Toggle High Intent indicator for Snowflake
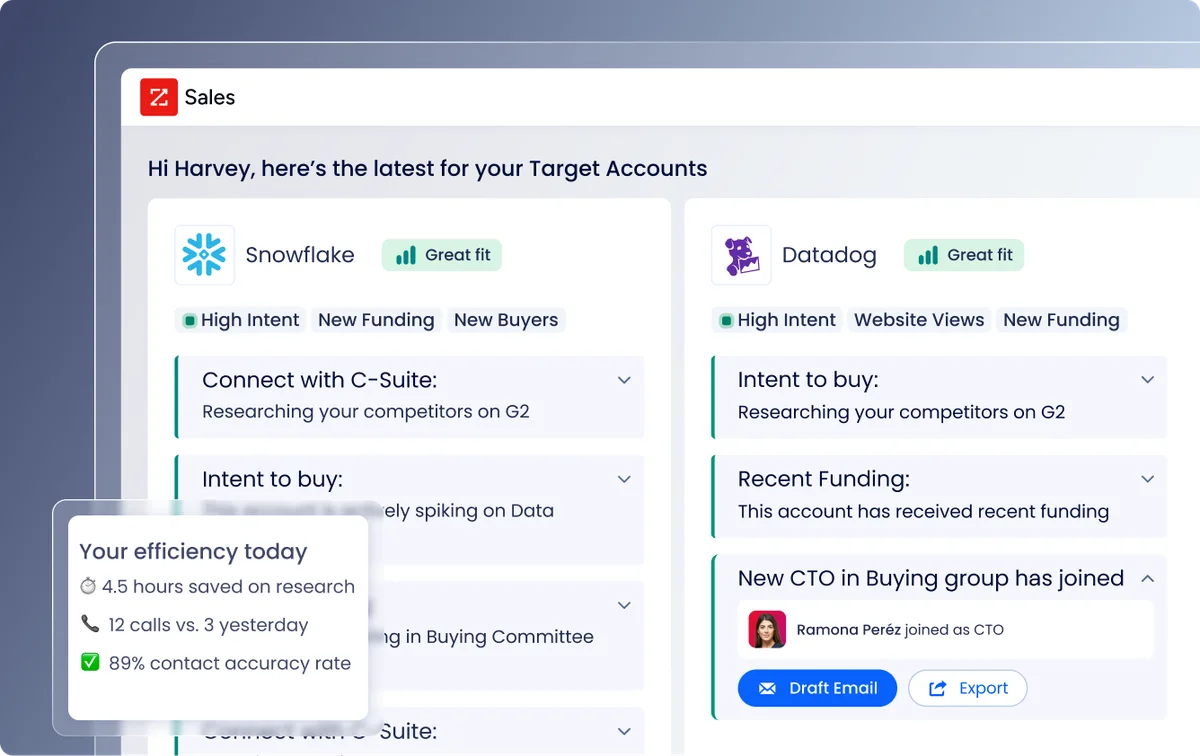This screenshot has height=756, width=1200. [x=189, y=320]
